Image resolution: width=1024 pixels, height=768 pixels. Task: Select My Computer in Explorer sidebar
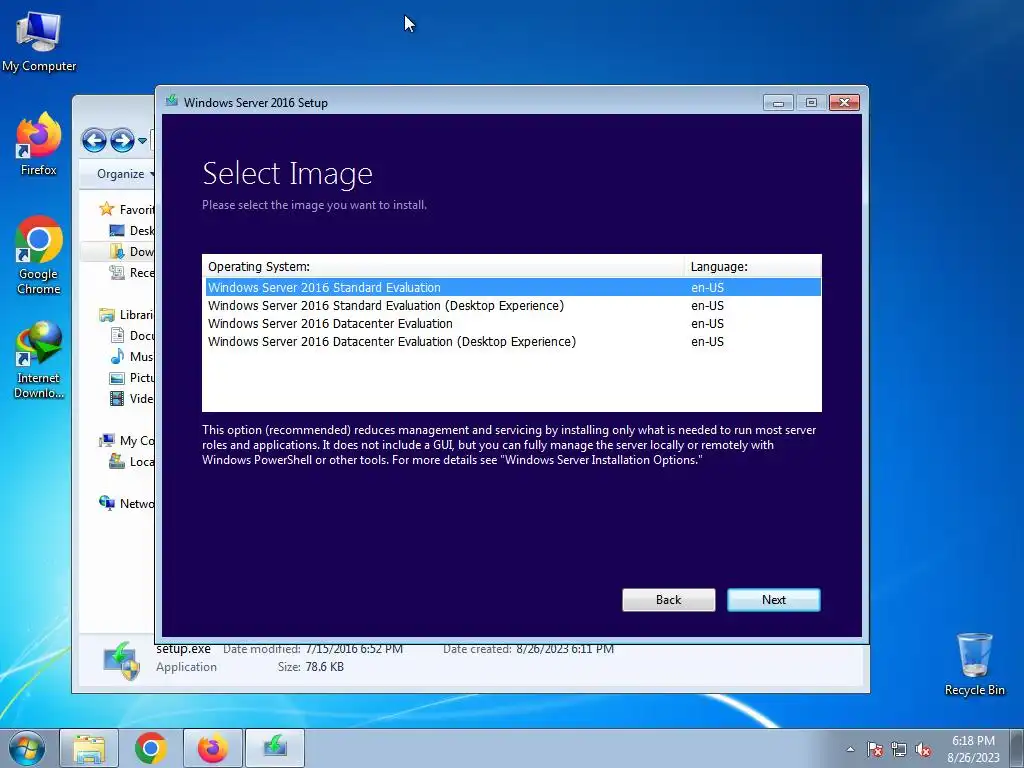(x=126, y=441)
